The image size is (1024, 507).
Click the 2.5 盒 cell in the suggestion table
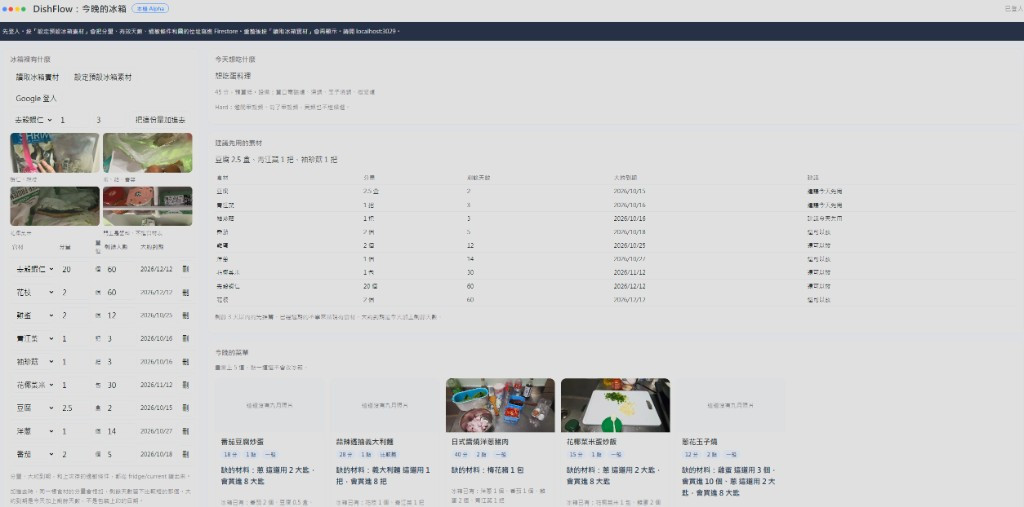(371, 191)
